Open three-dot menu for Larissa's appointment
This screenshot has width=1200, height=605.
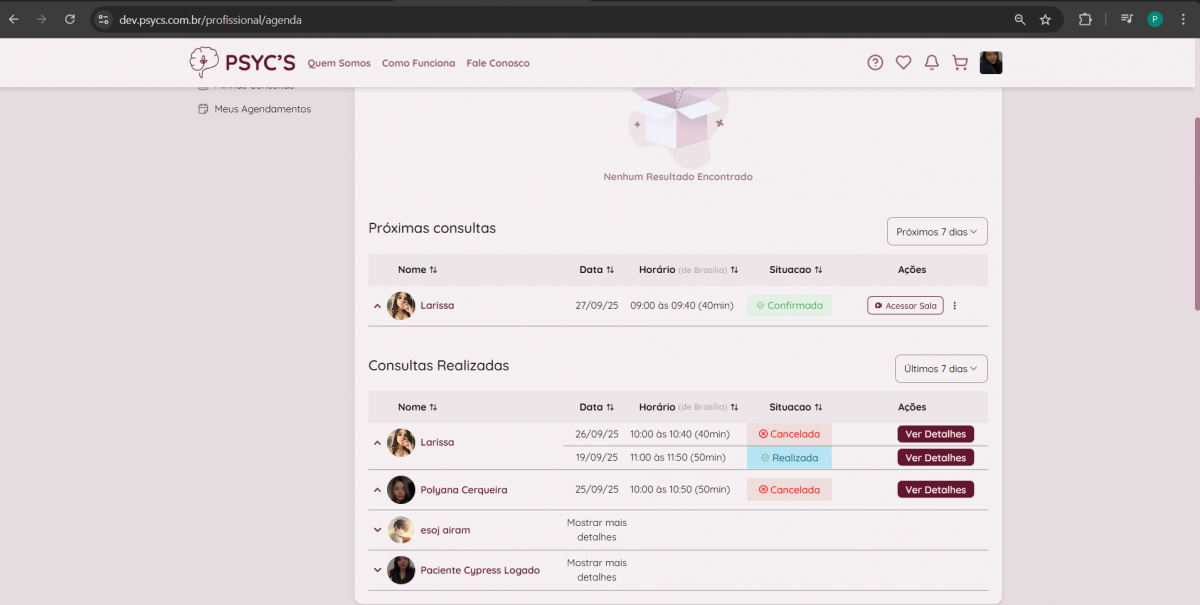pyautogui.click(x=954, y=306)
